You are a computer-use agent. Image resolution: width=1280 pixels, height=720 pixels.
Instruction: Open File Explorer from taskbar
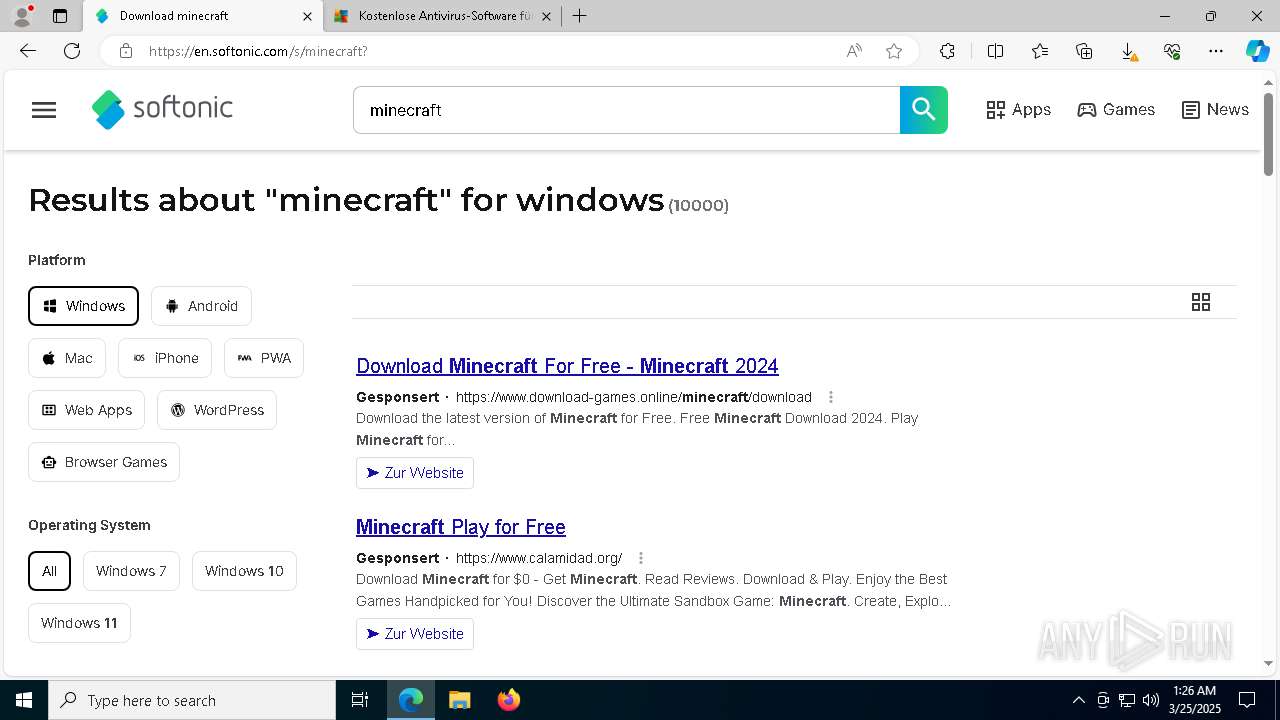click(x=459, y=700)
